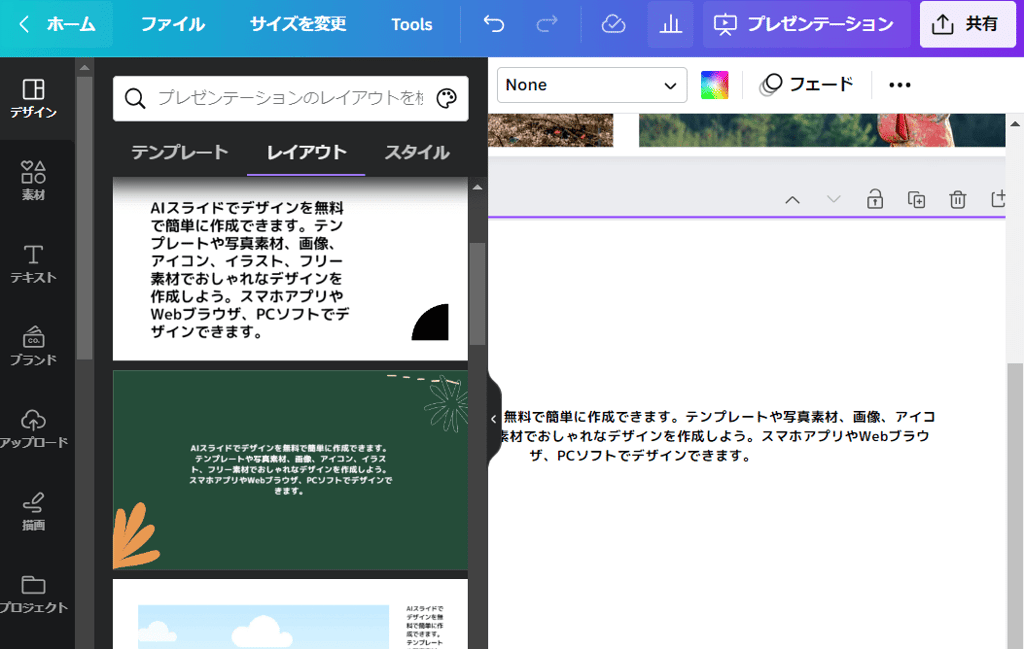Duplicate the page
The width and height of the screenshot is (1024, 649).
pos(916,199)
